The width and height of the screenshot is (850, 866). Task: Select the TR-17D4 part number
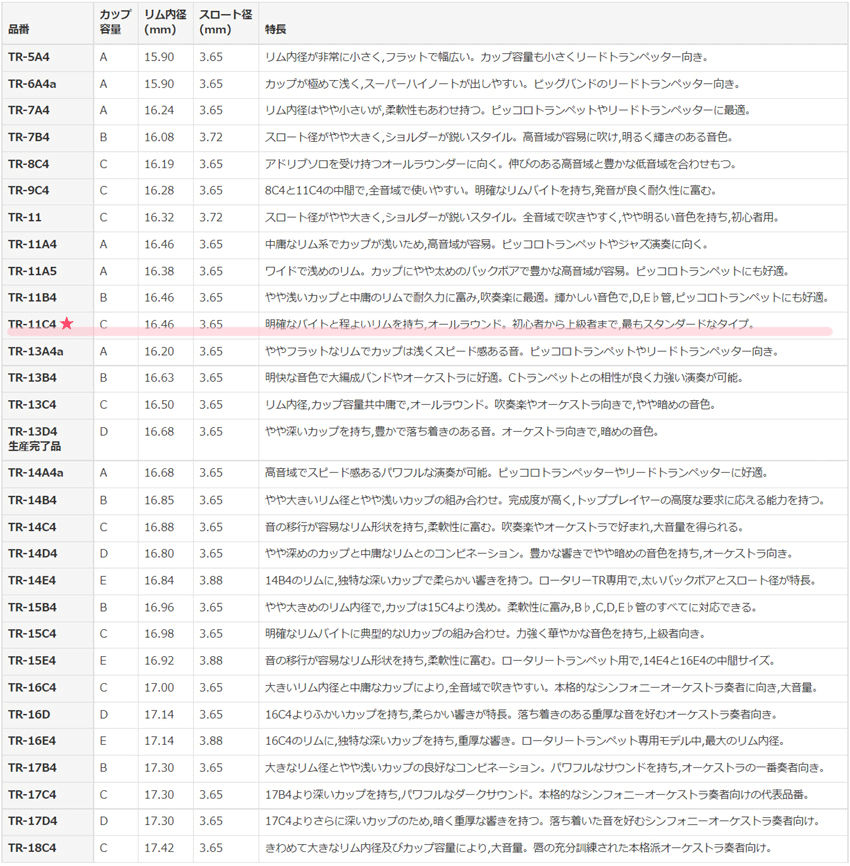coord(33,821)
